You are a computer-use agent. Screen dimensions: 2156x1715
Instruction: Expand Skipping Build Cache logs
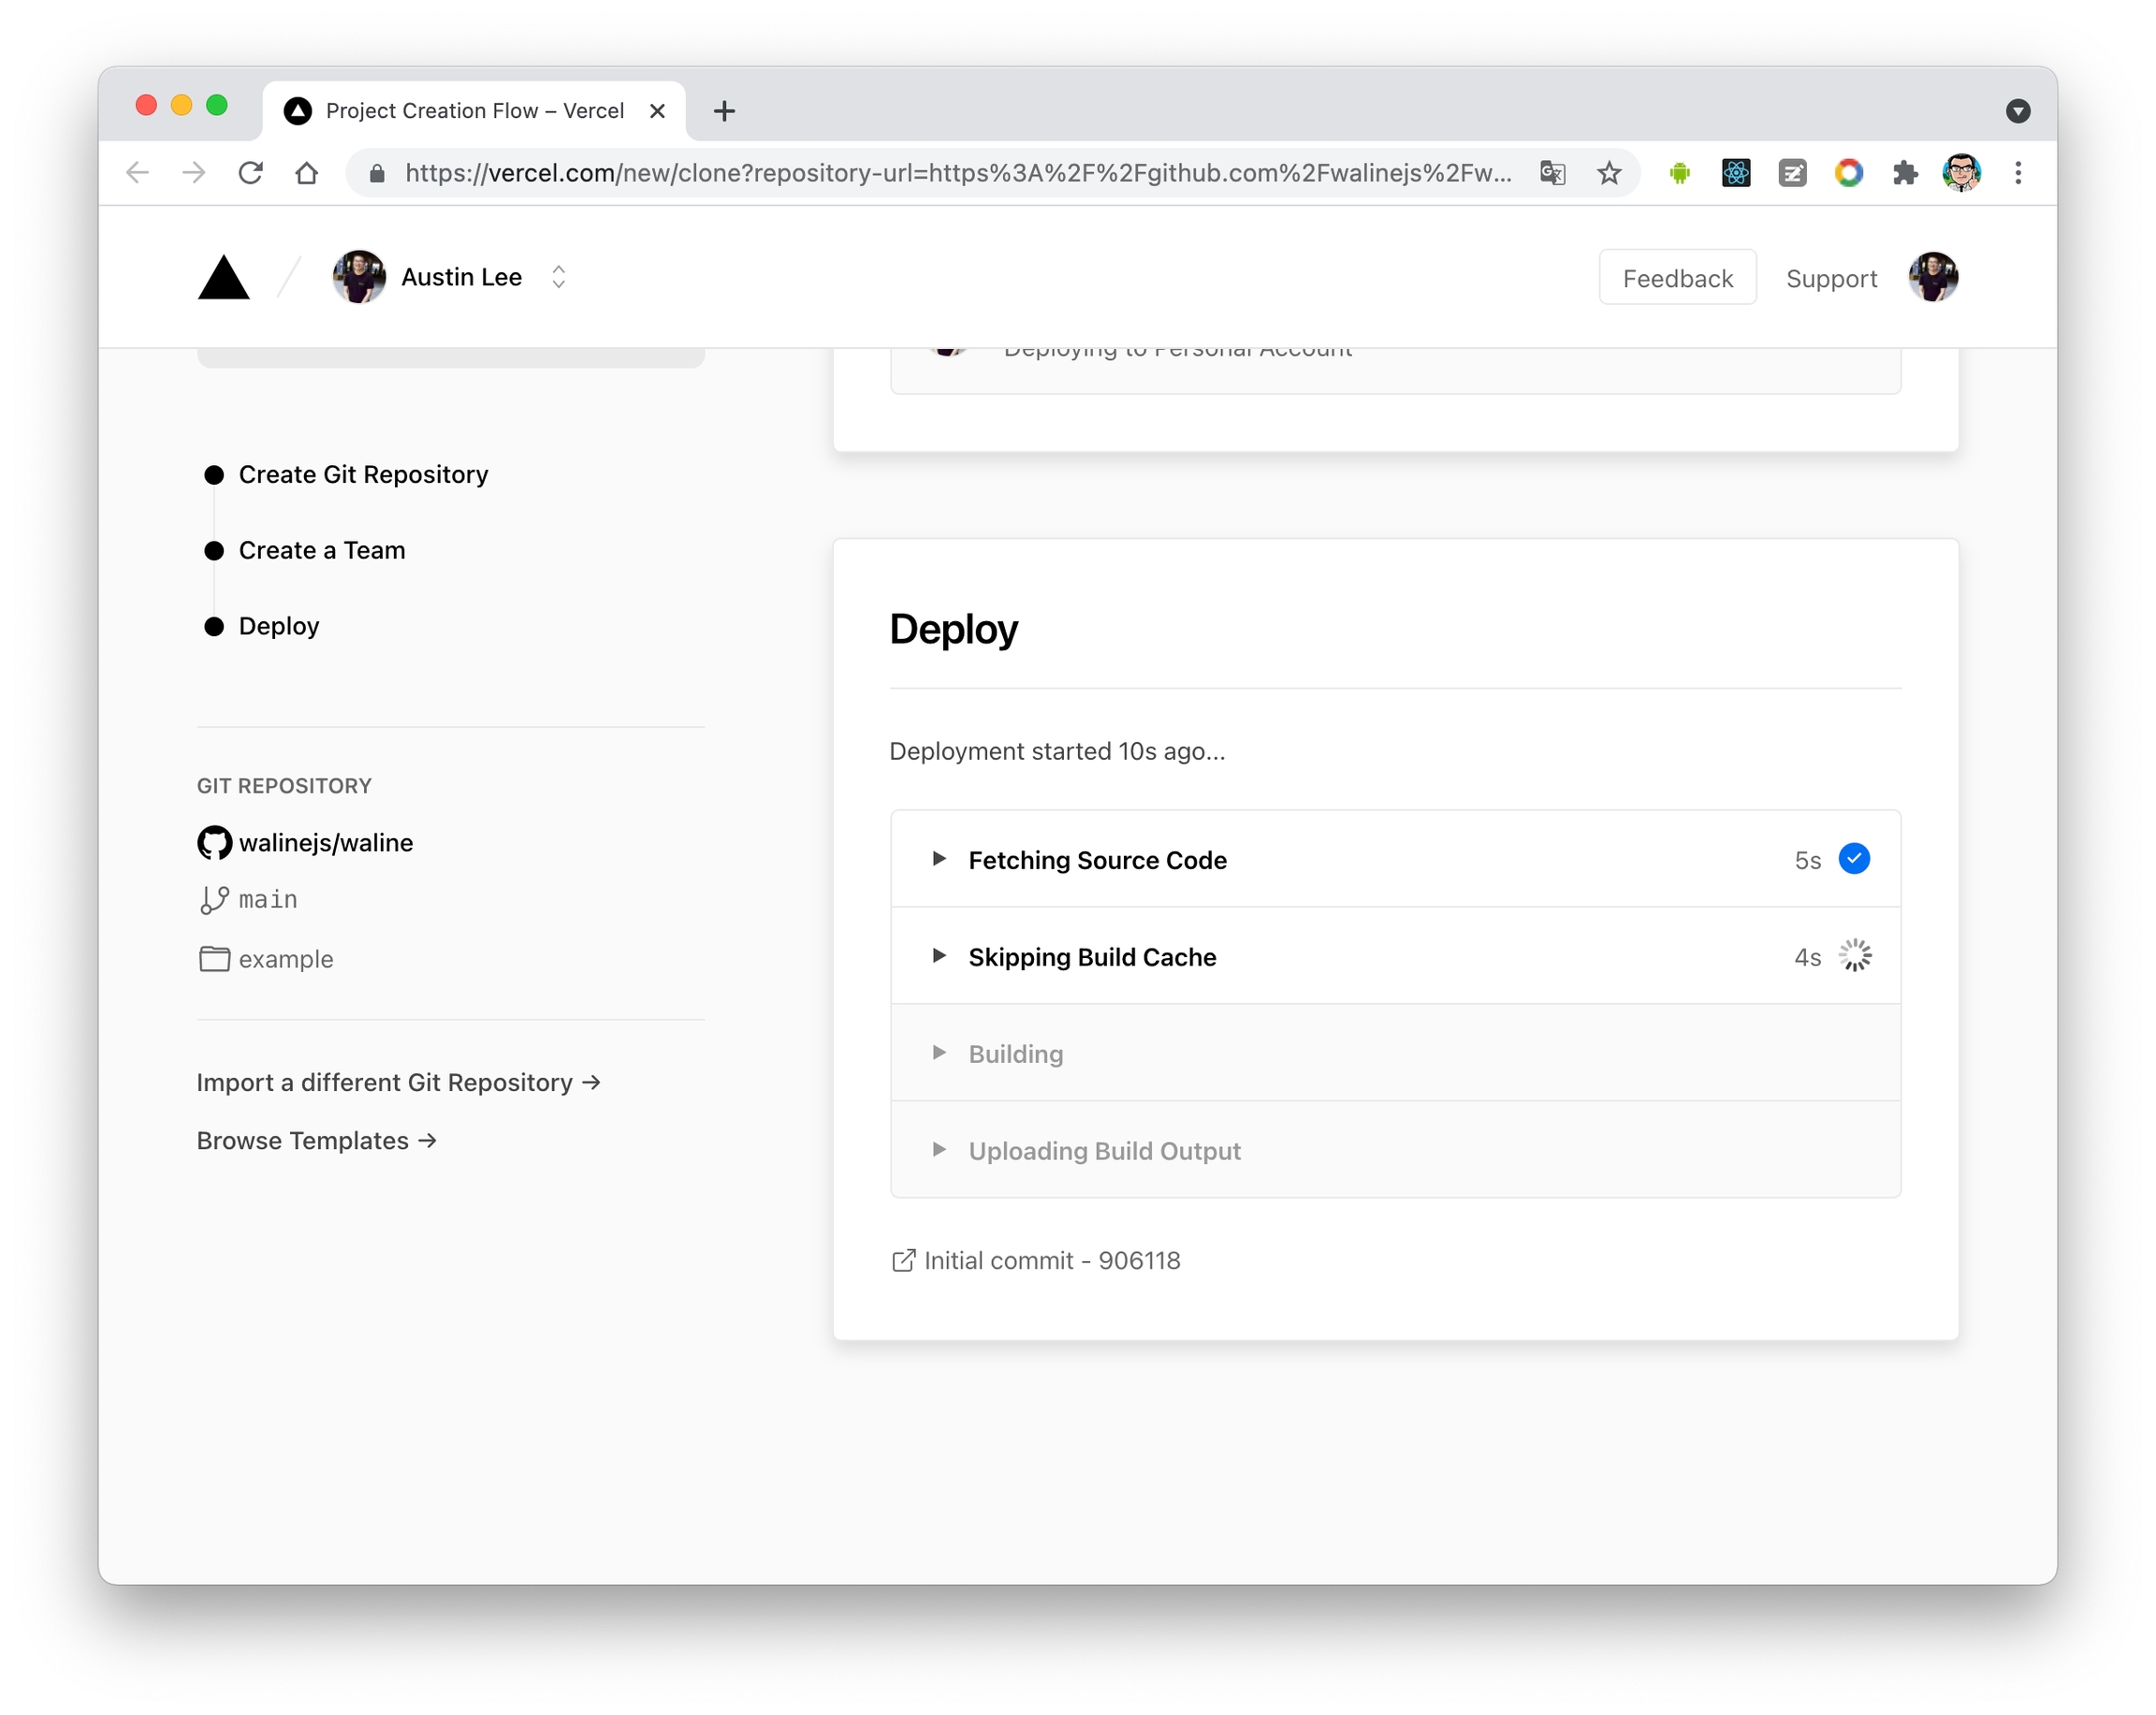tap(939, 956)
